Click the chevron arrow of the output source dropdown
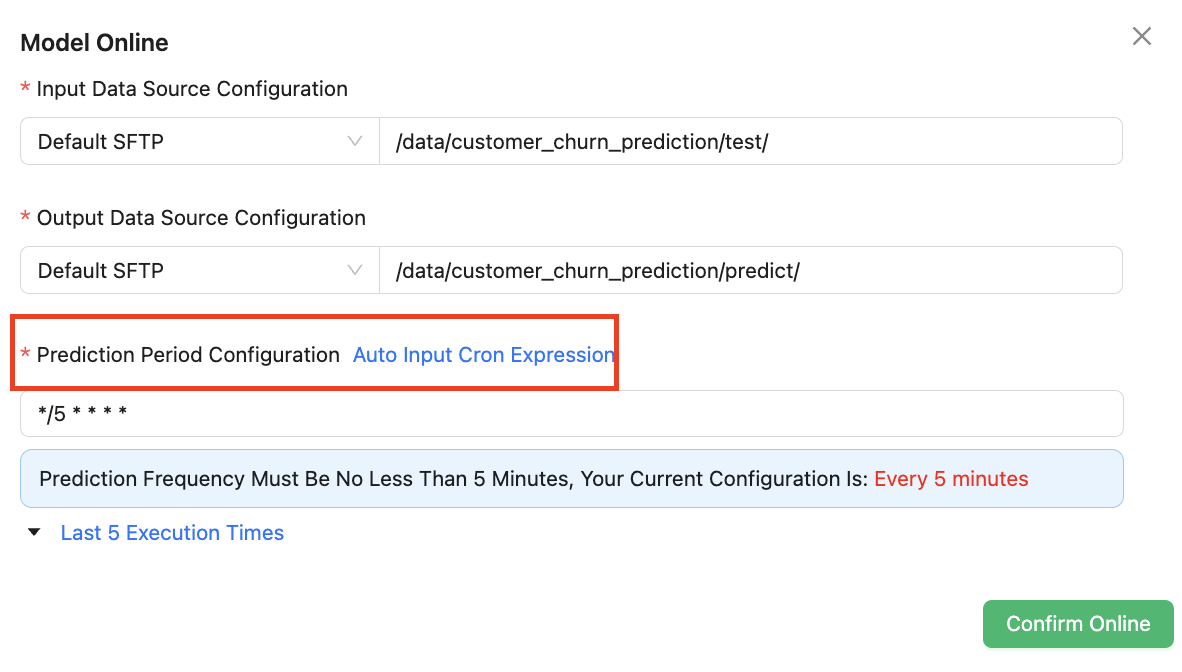This screenshot has height=672, width=1182. tap(354, 271)
